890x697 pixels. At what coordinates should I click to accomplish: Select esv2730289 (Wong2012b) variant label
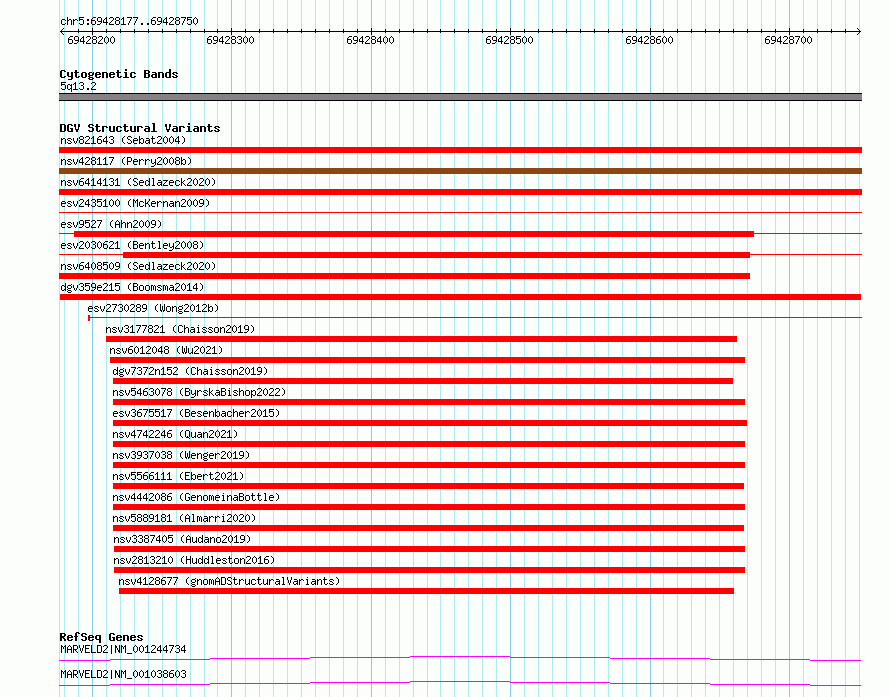(153, 308)
